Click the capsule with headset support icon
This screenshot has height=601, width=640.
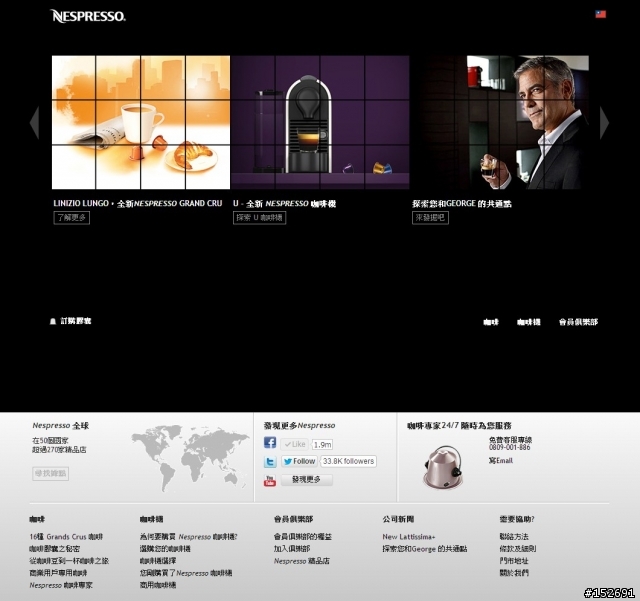click(x=443, y=467)
